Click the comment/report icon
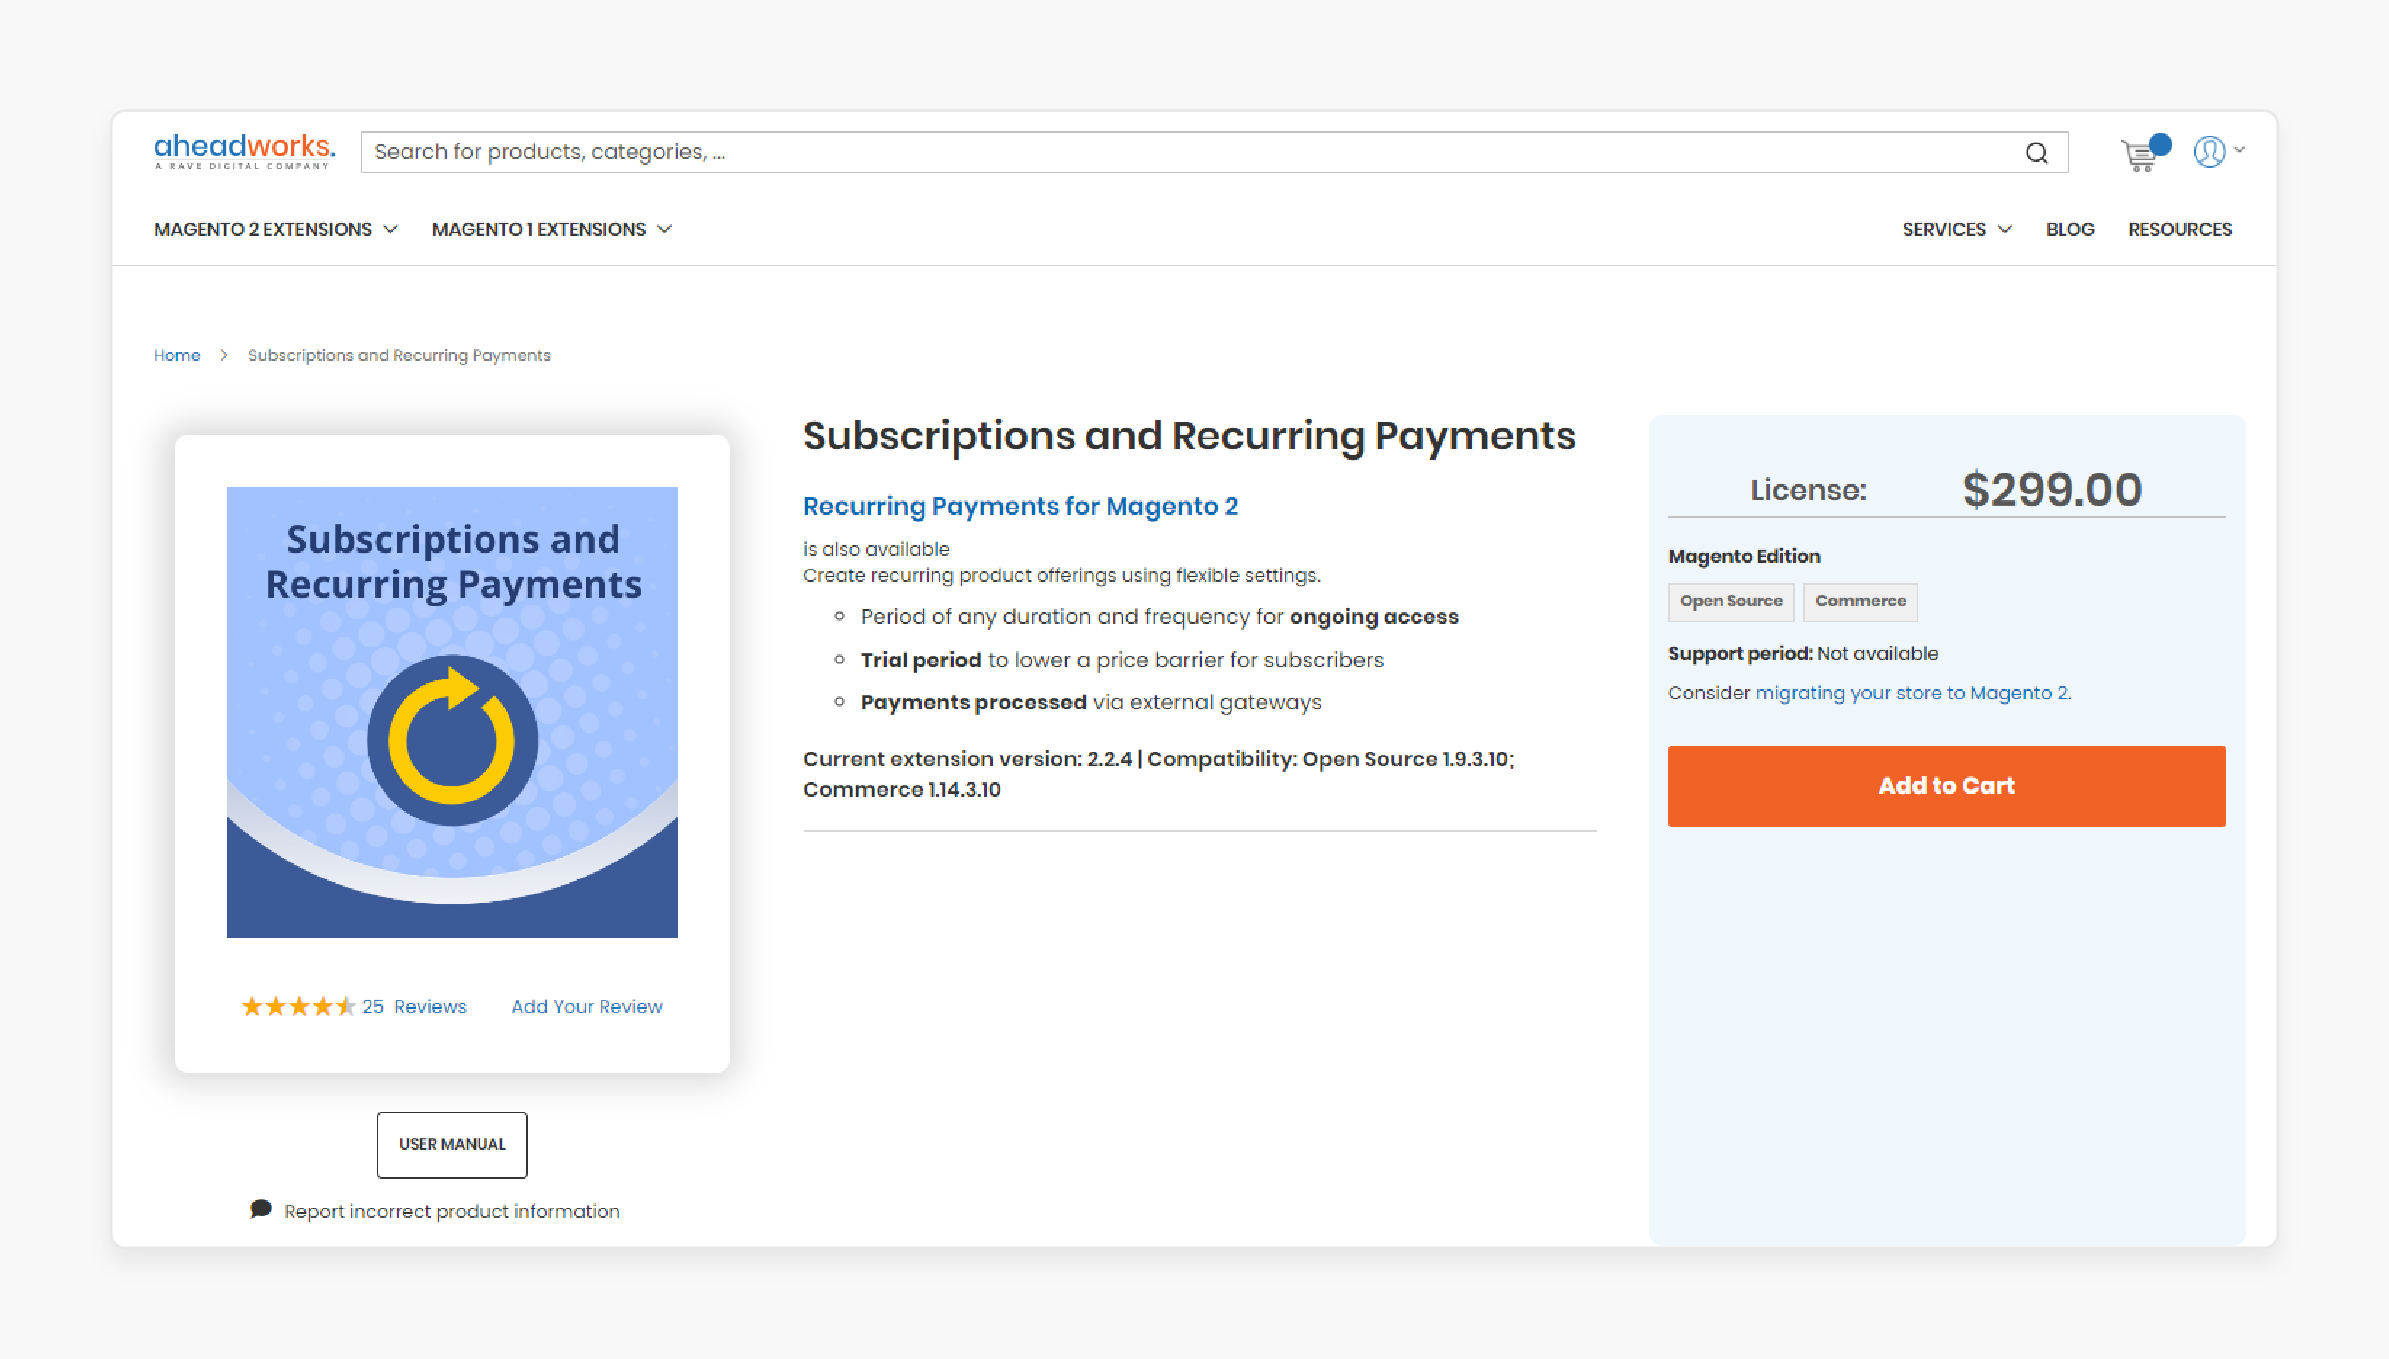Viewport: 2389px width, 1359px height. coord(259,1210)
